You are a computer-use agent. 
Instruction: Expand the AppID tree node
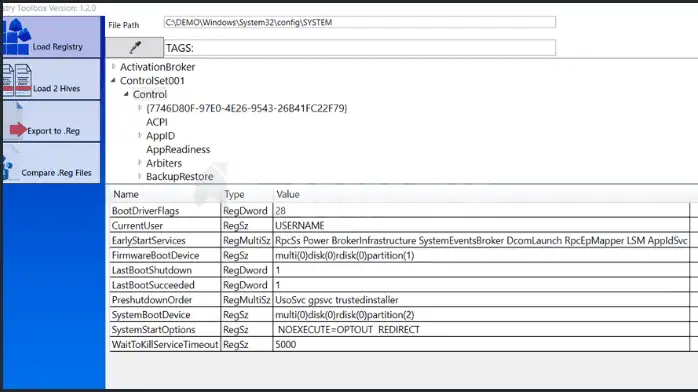click(x=140, y=135)
